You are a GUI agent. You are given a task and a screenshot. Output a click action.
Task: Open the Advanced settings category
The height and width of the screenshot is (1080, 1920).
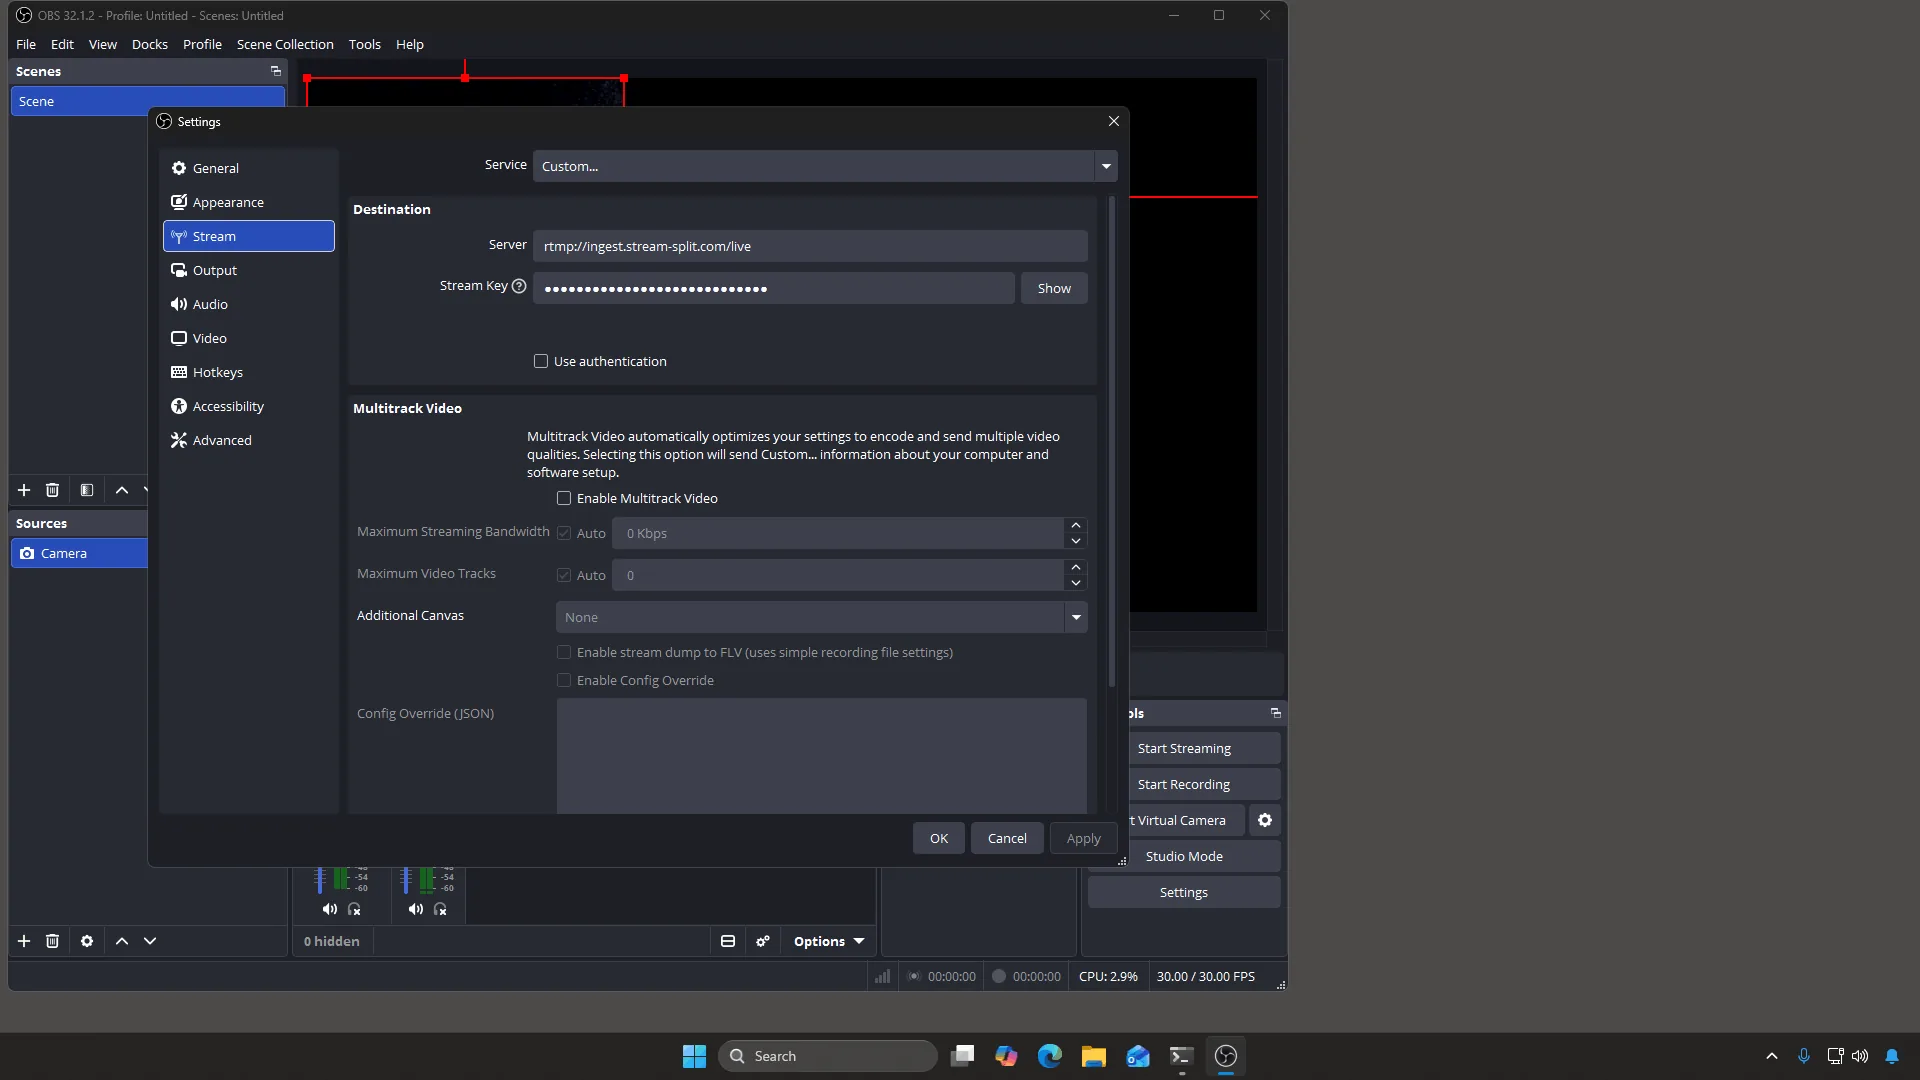tap(248, 440)
